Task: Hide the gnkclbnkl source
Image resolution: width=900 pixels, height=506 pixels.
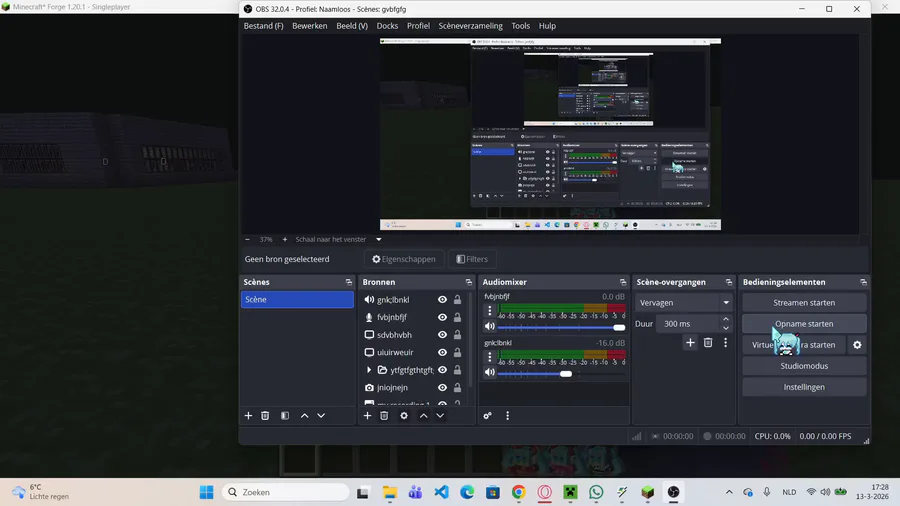Action: (443, 299)
